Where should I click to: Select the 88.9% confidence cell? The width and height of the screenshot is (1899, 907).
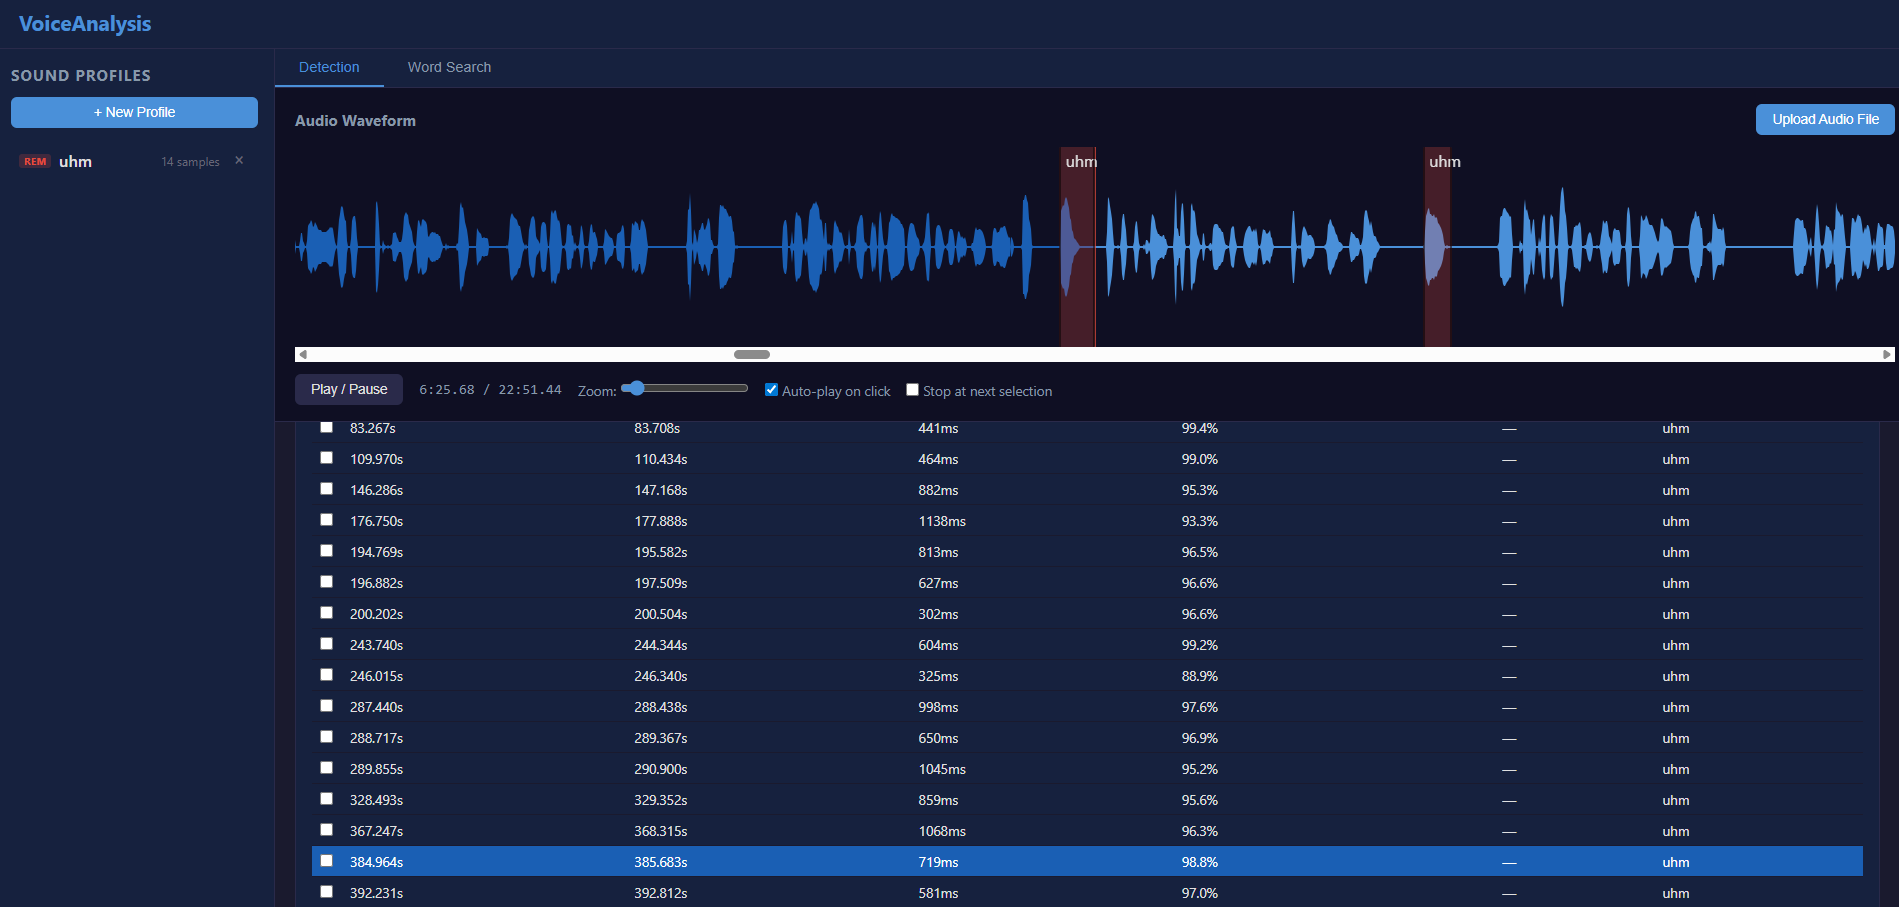click(1200, 676)
